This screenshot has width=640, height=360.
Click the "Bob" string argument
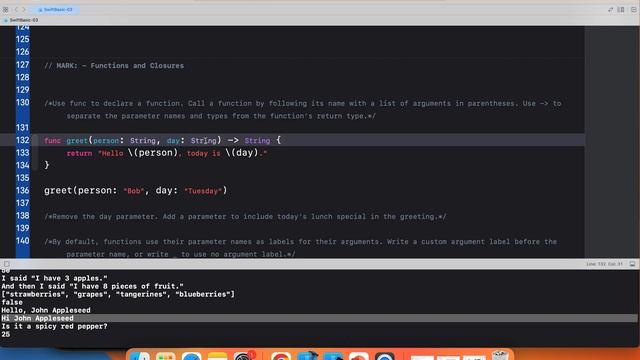click(133, 191)
